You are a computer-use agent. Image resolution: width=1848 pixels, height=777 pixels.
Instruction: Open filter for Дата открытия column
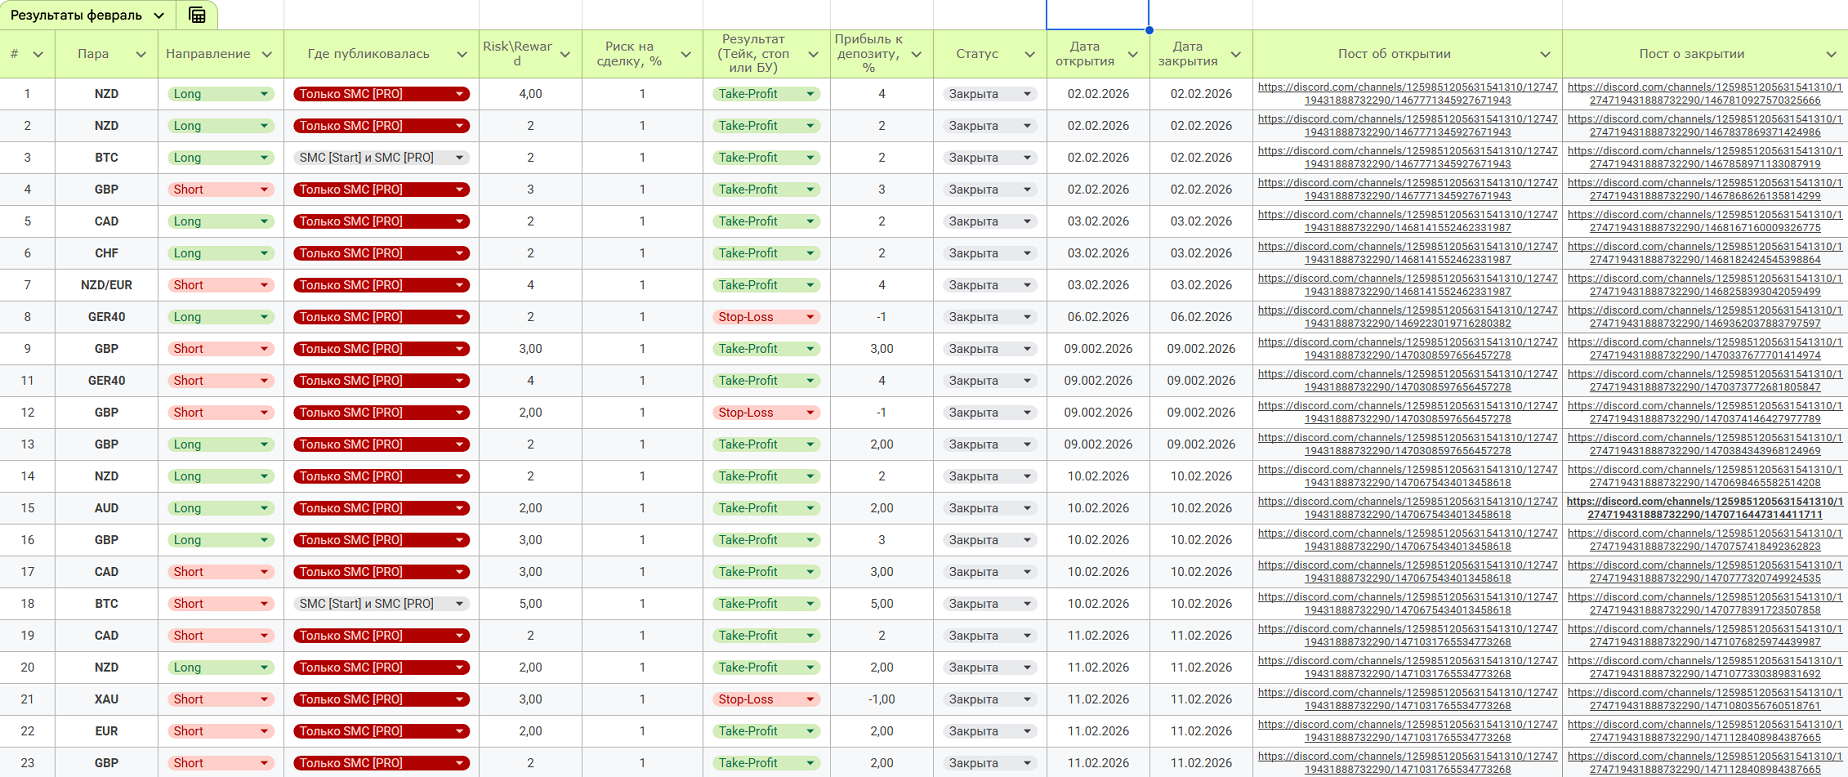[x=1133, y=54]
